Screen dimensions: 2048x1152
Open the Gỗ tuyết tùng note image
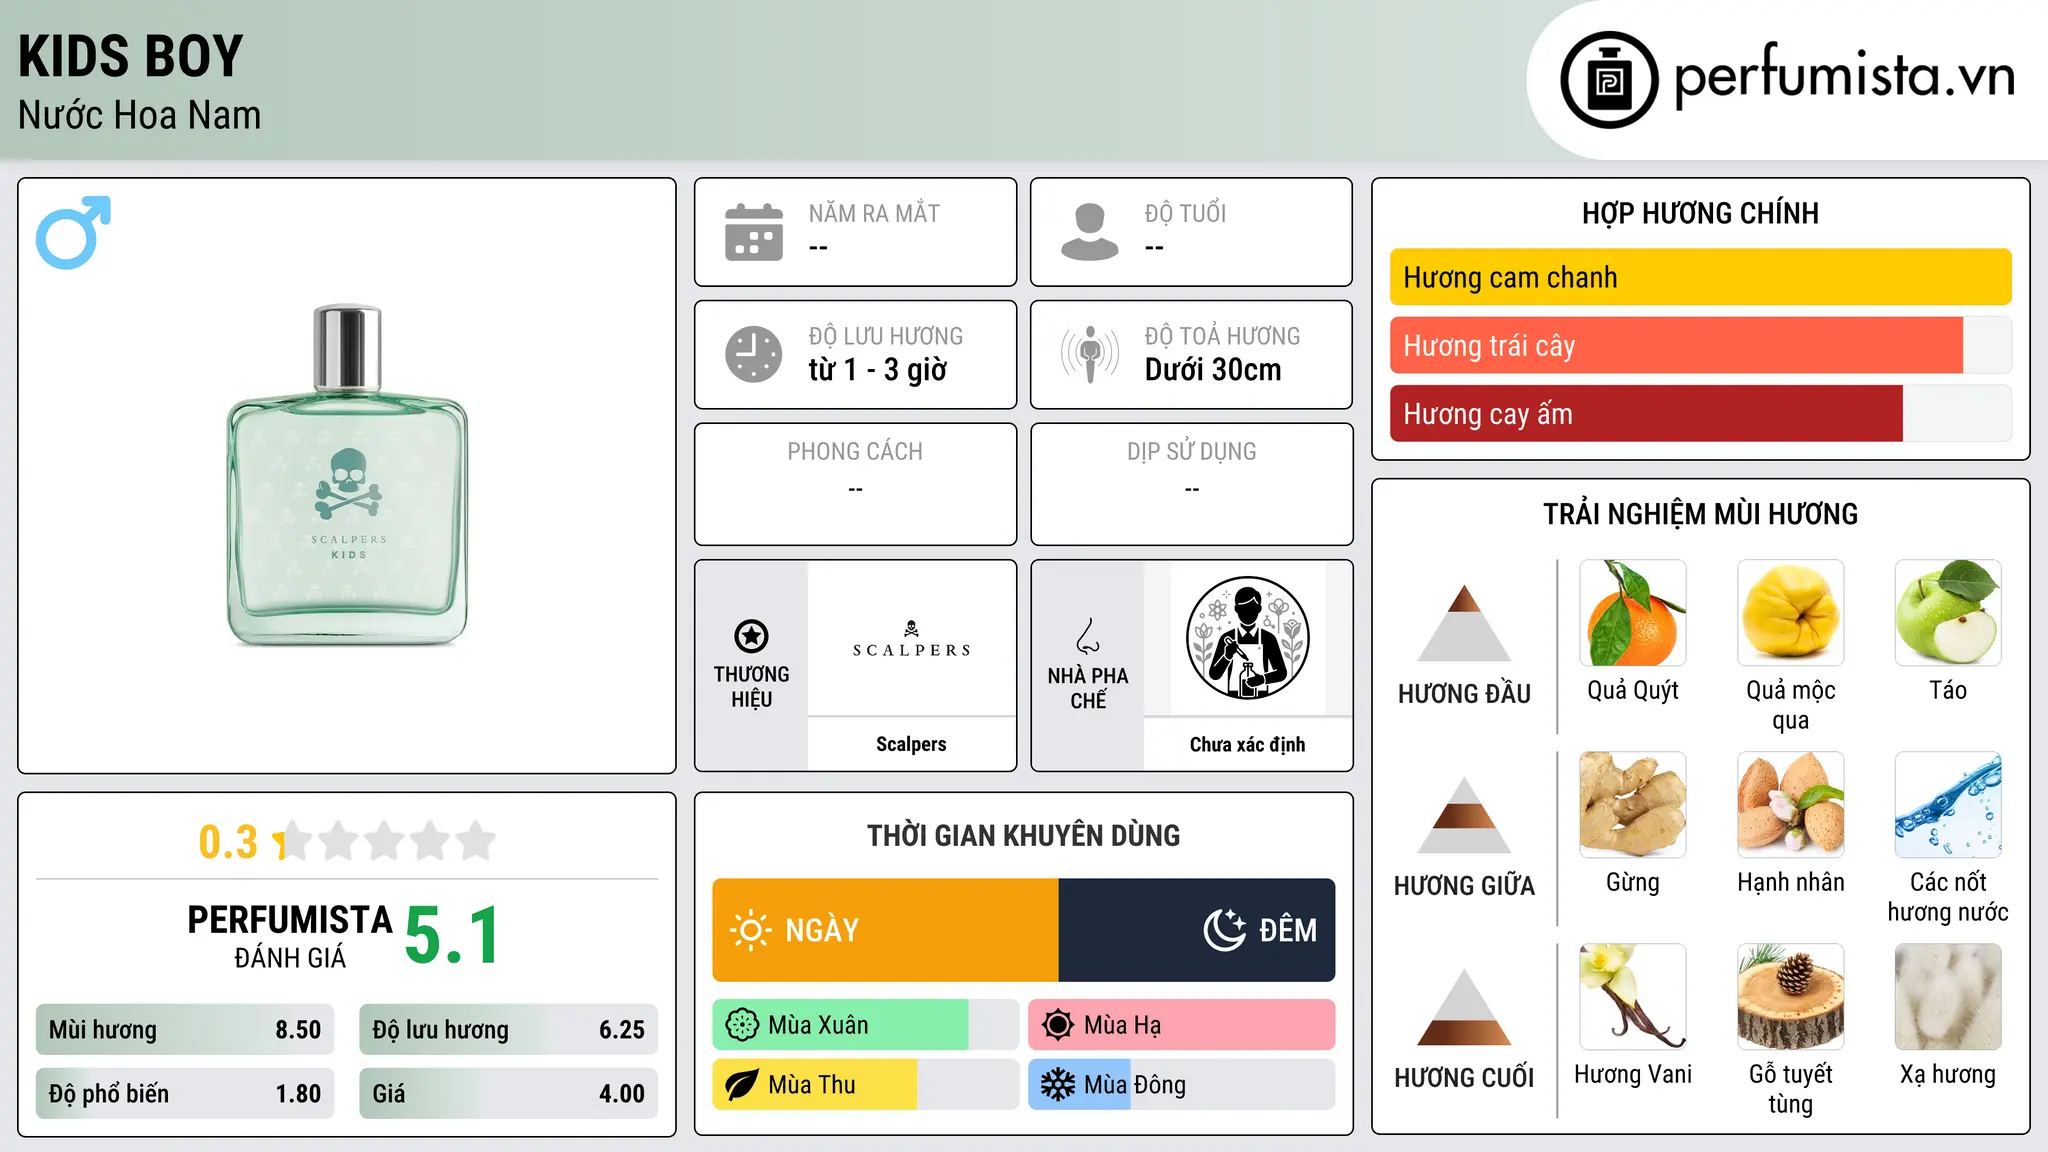tap(1790, 997)
